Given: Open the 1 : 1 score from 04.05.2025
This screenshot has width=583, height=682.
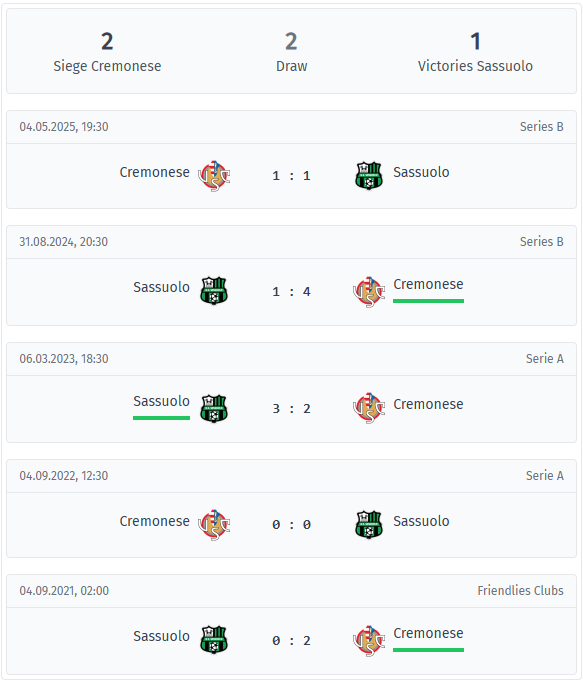Looking at the screenshot, I should point(292,176).
